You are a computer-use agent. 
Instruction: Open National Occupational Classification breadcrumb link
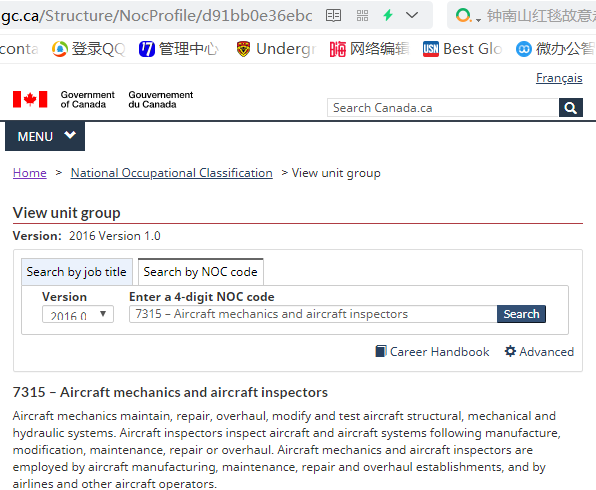(x=171, y=173)
